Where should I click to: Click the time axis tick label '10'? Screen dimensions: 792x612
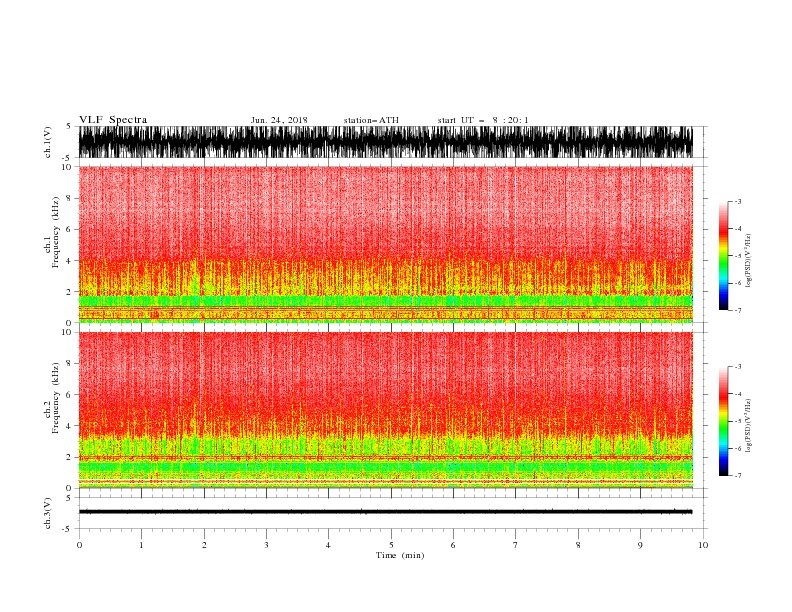coord(703,545)
